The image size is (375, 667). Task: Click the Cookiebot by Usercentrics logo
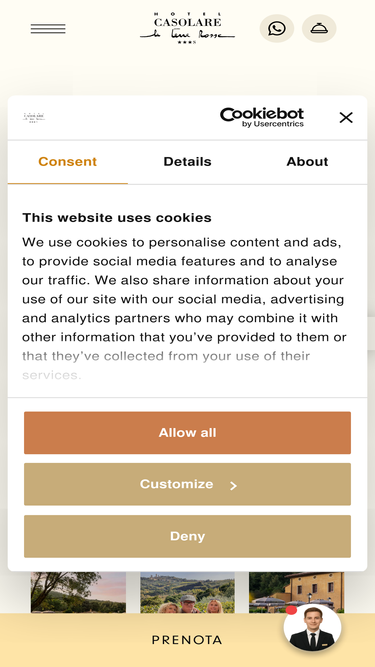tap(262, 117)
